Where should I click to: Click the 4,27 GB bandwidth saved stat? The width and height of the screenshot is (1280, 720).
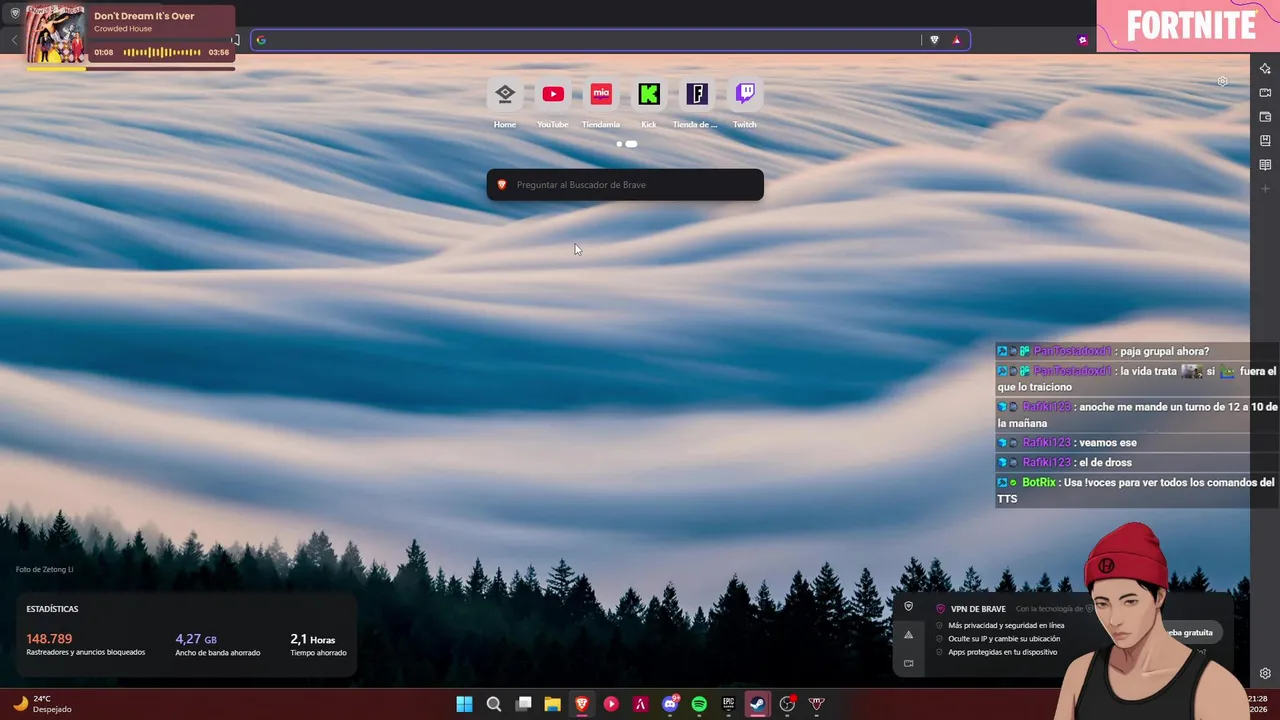217,645
